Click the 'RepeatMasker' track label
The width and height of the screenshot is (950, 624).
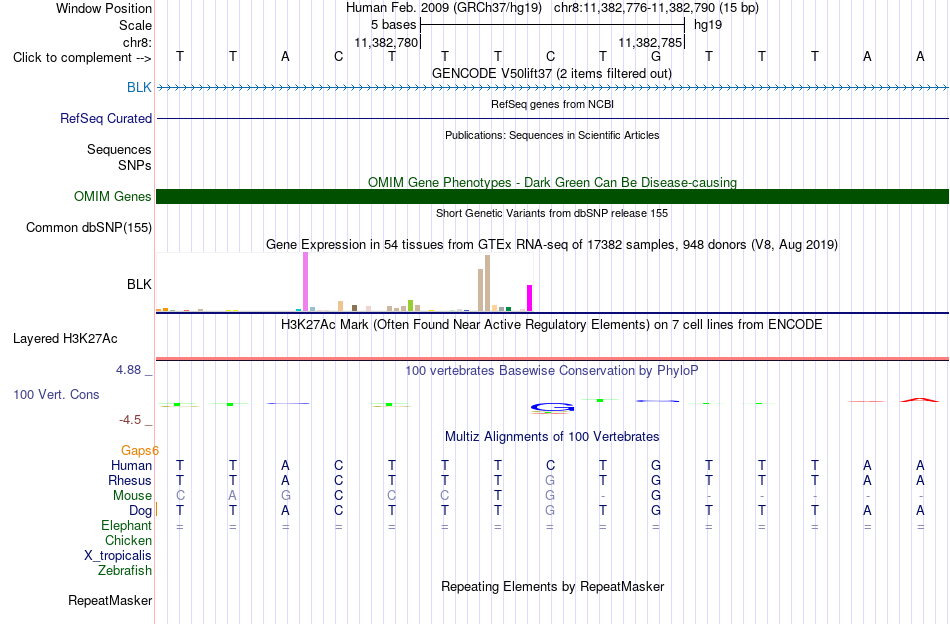[x=110, y=600]
